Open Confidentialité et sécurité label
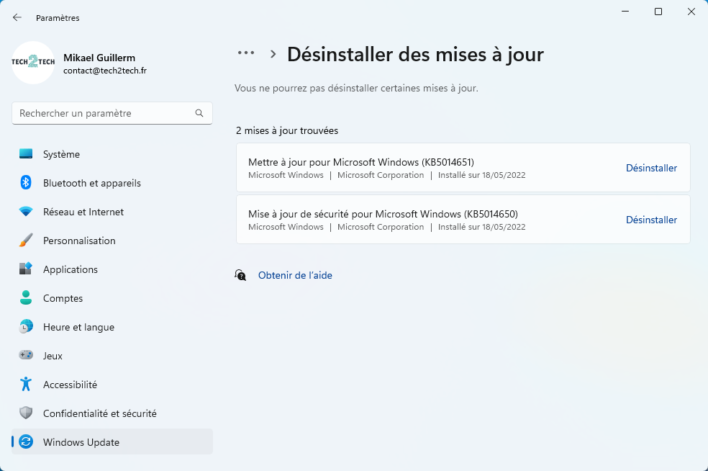Viewport: 708px width, 471px height. [x=100, y=414]
